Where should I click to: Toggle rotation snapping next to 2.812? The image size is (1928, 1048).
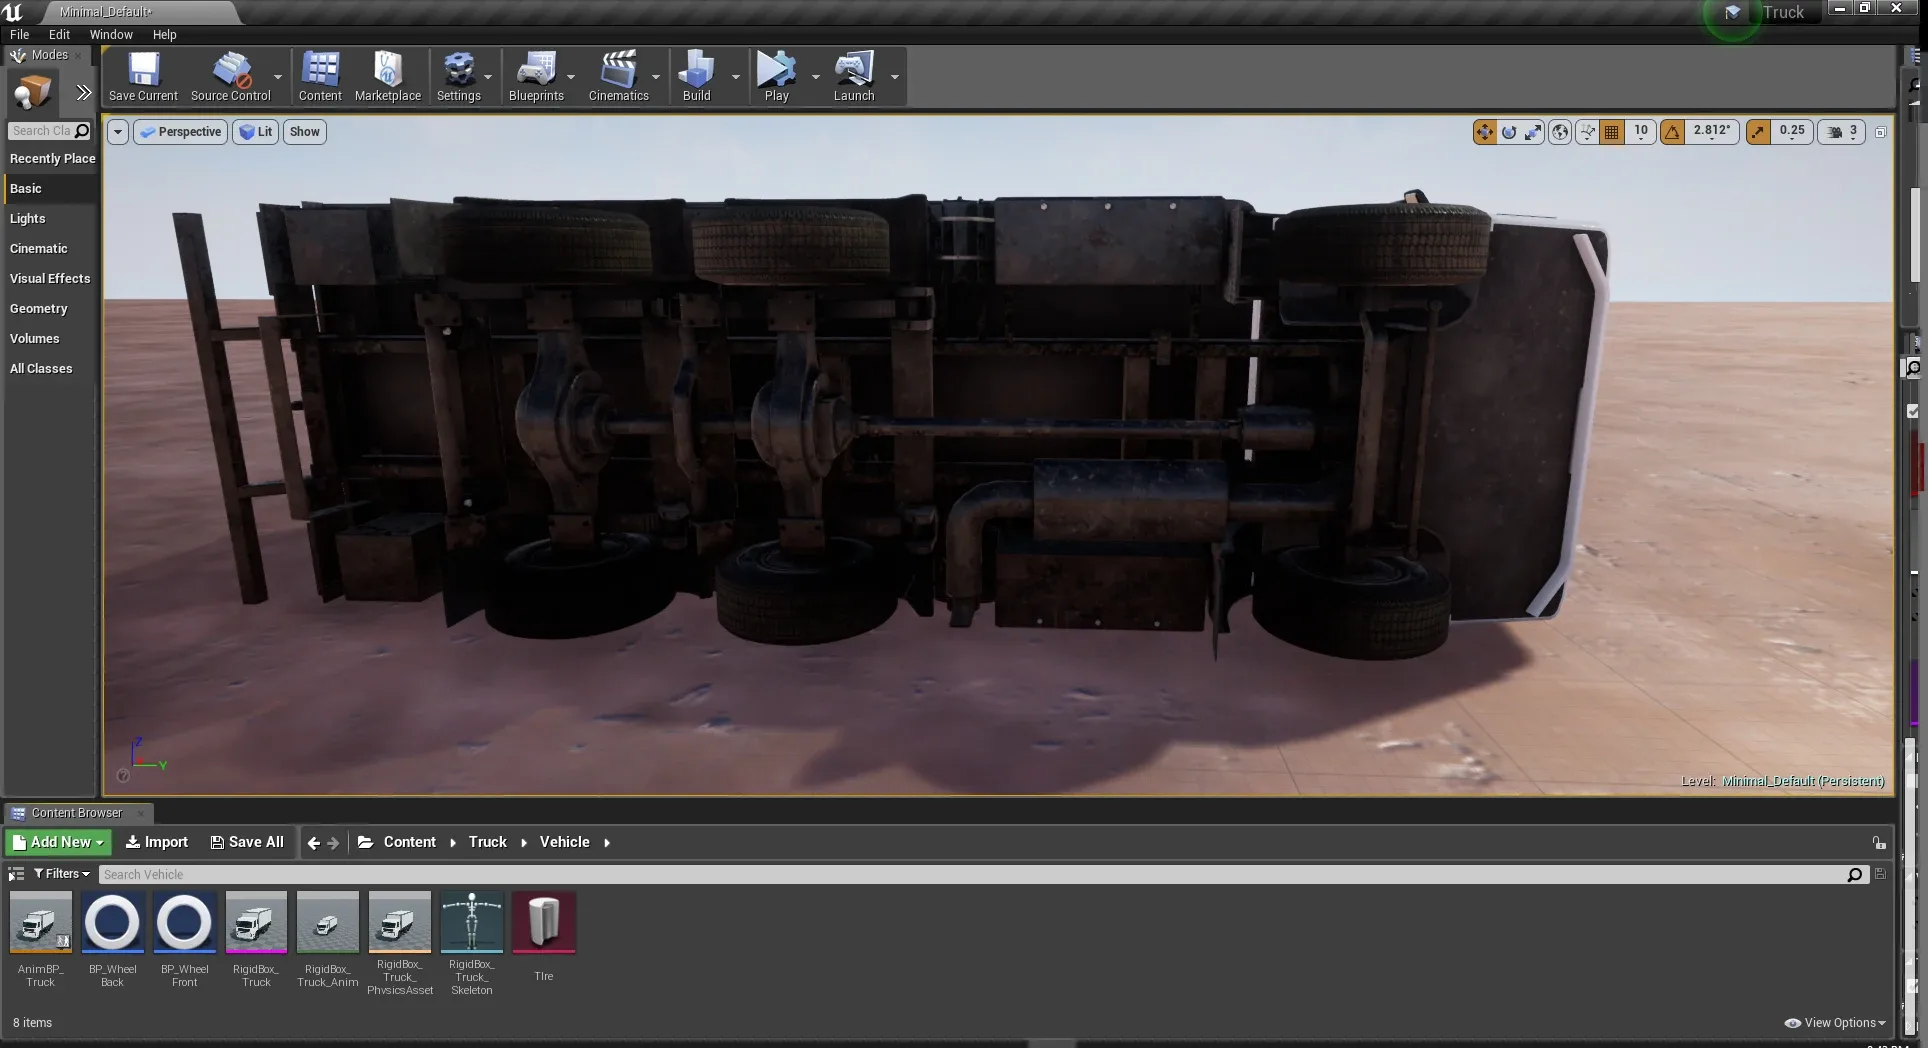1672,131
